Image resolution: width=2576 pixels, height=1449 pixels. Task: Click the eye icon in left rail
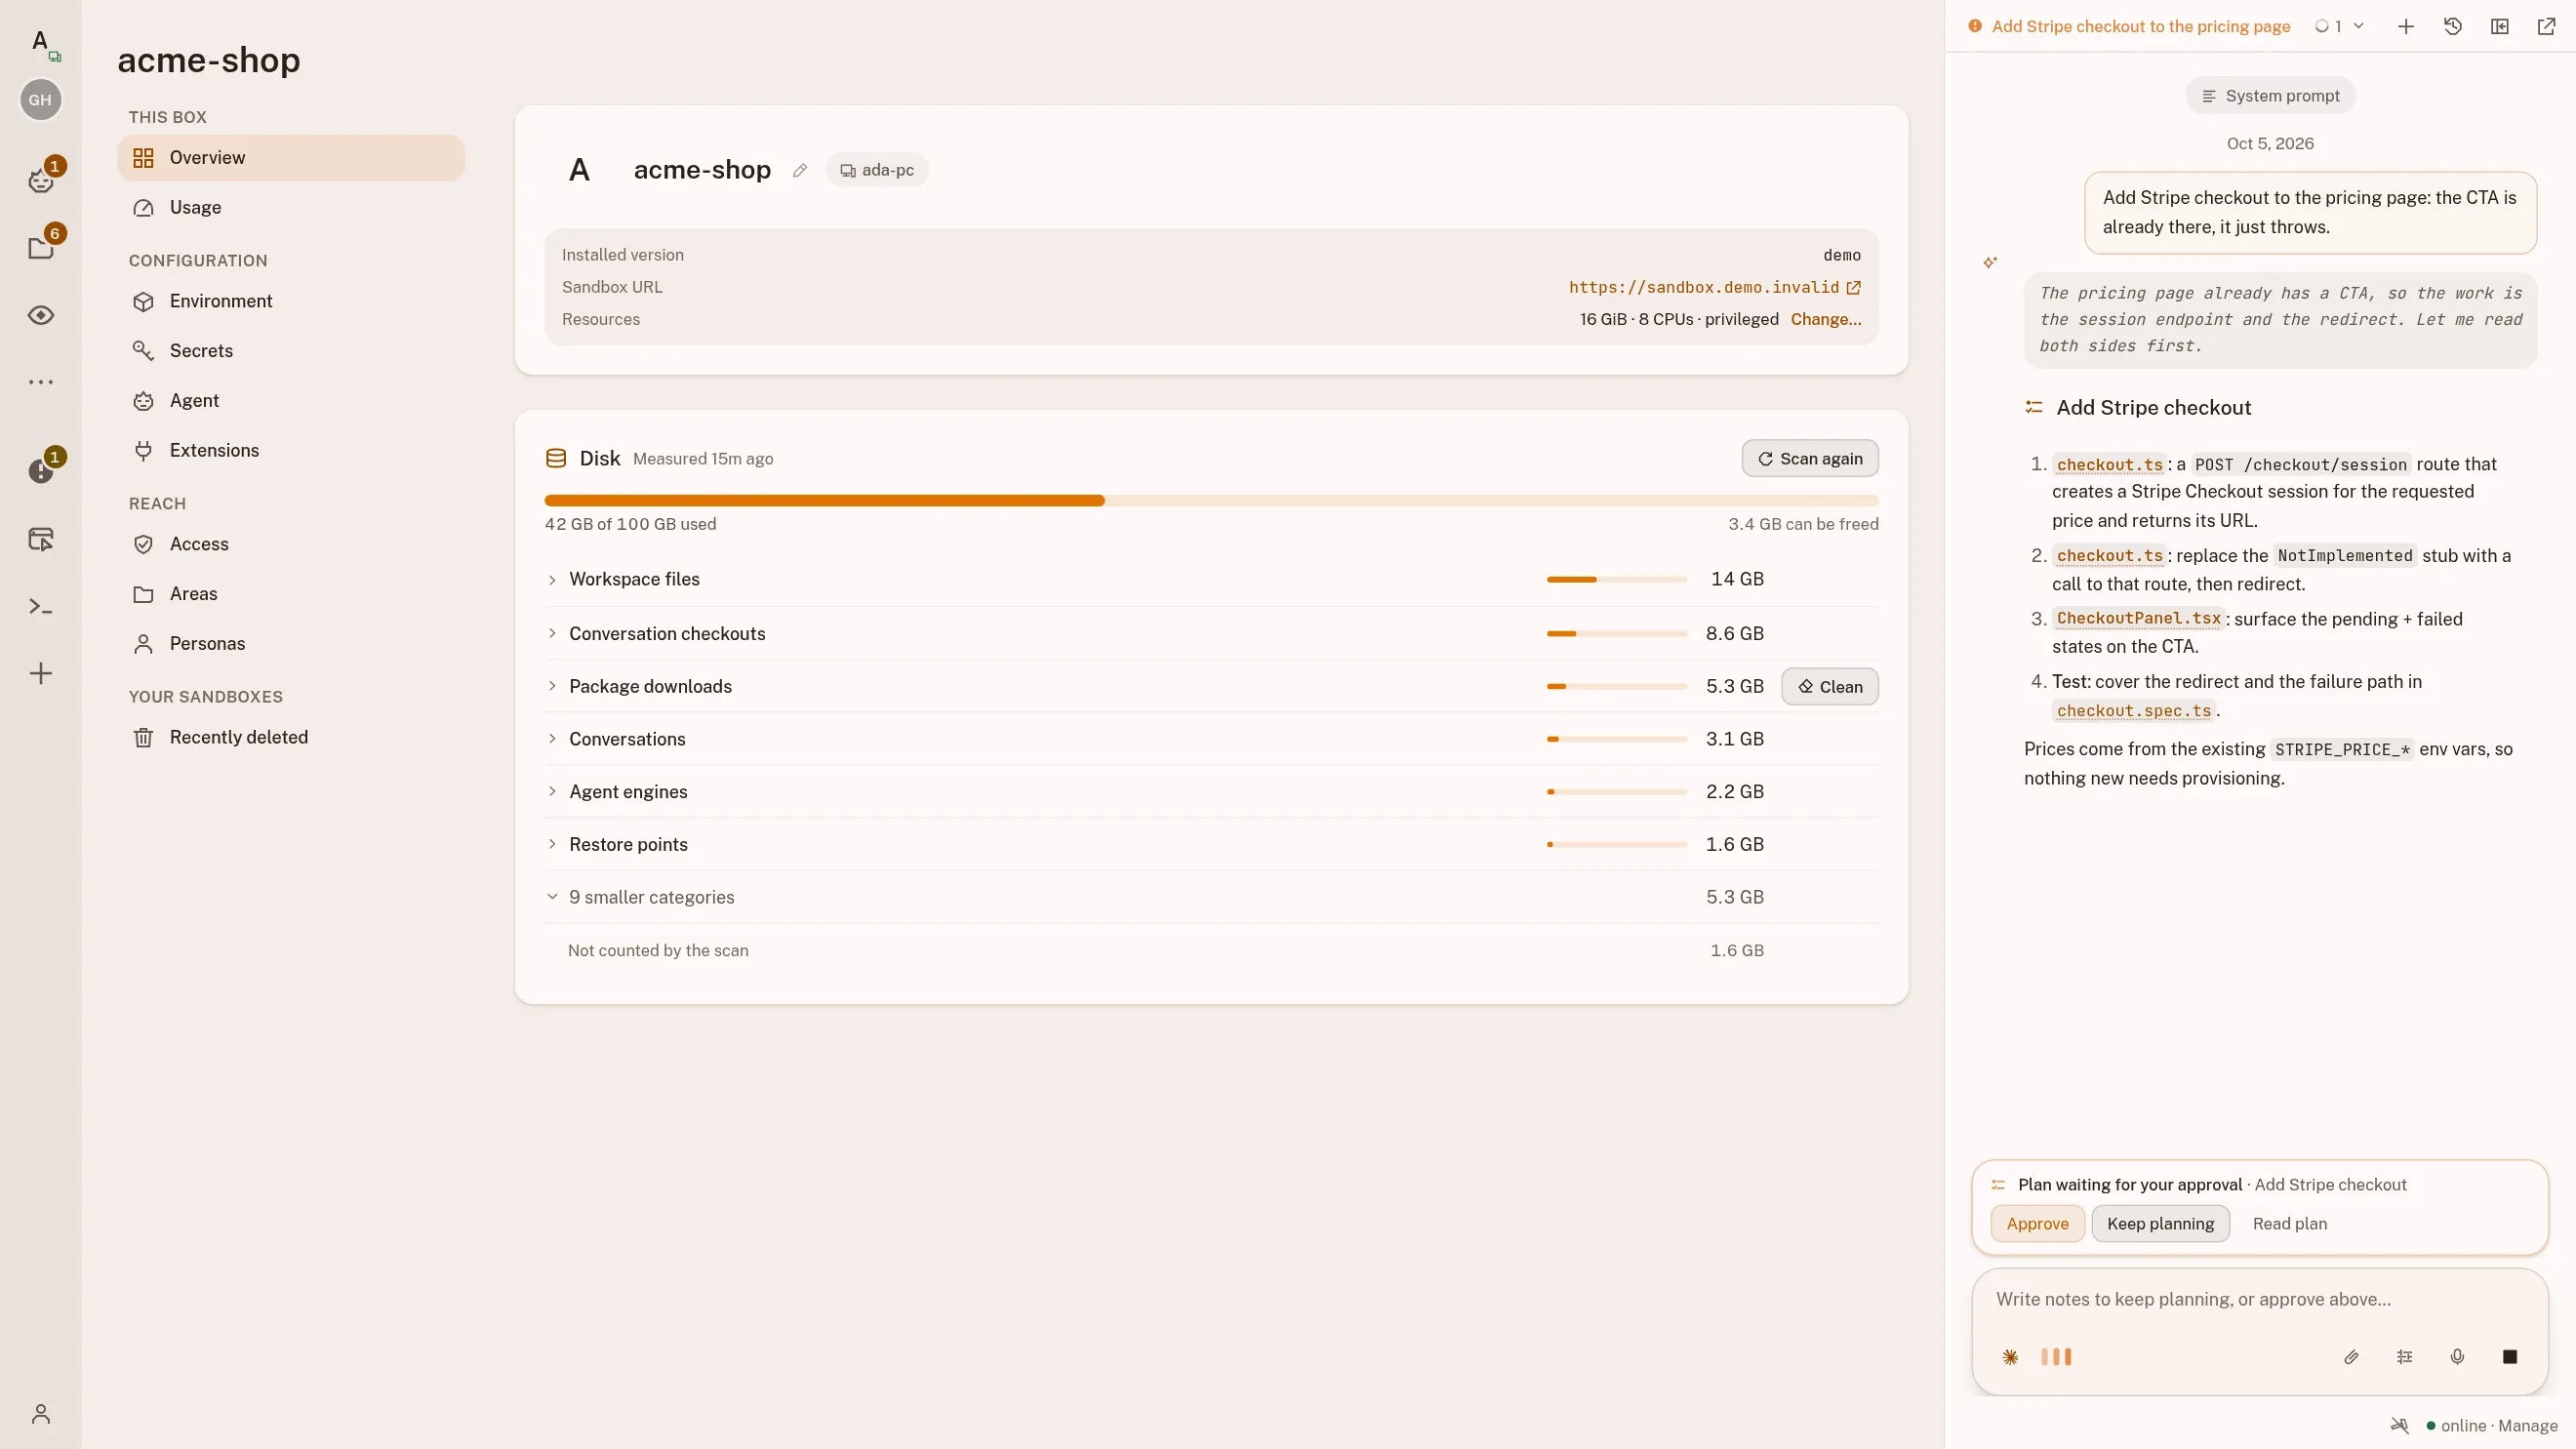(41, 315)
